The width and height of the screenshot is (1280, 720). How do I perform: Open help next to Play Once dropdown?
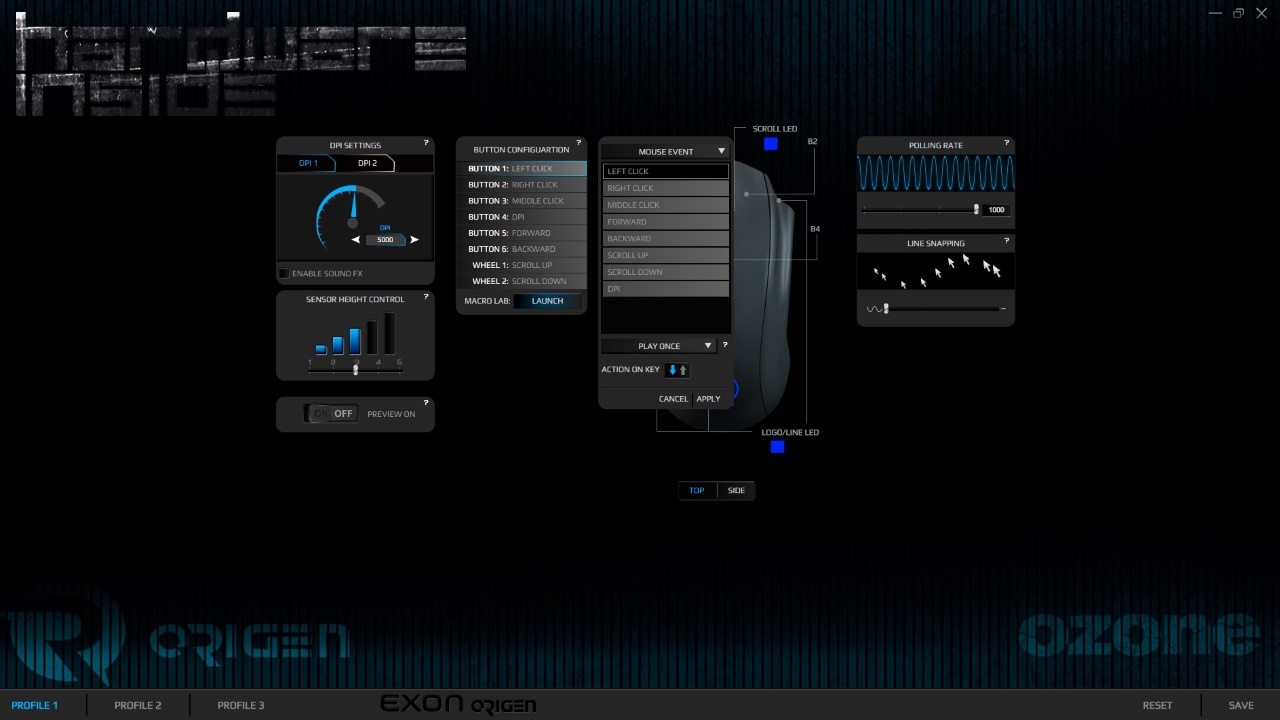725,345
